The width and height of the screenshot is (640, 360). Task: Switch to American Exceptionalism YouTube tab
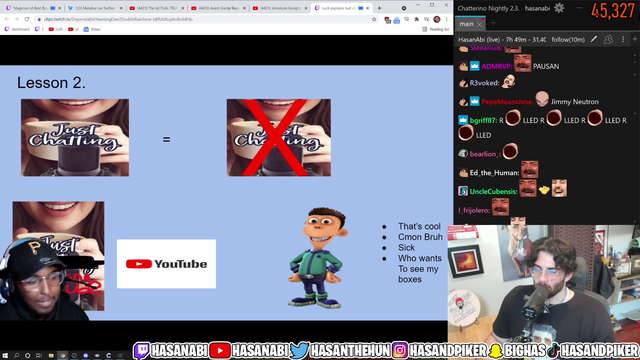280,8
